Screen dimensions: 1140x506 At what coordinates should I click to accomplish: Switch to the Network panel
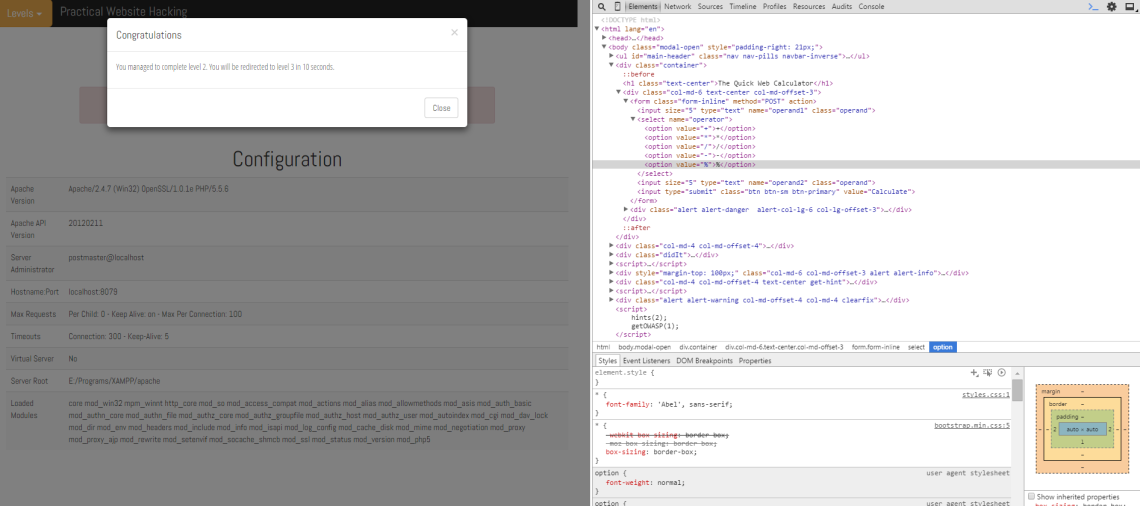click(x=677, y=7)
